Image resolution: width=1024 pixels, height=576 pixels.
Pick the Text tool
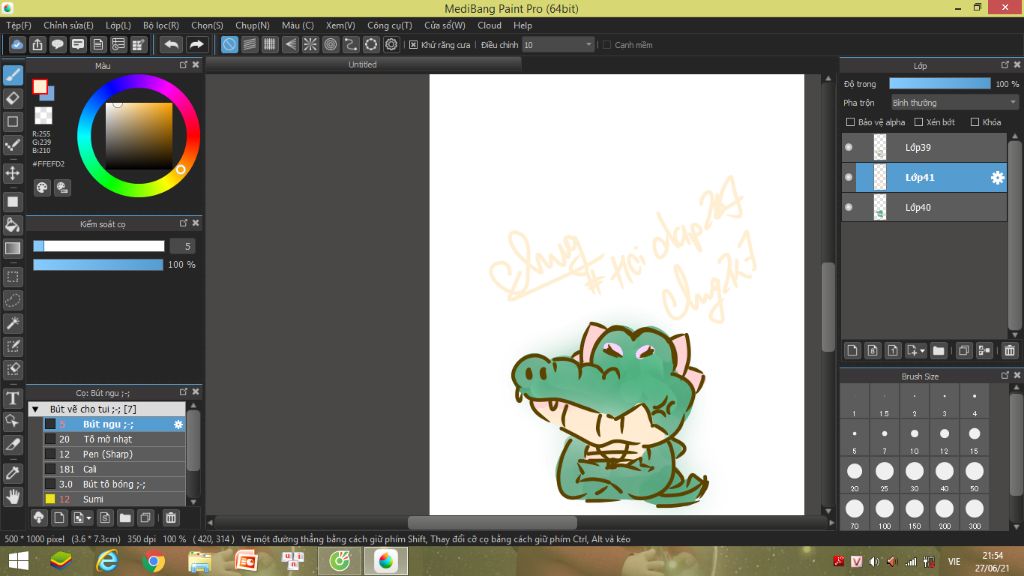[x=13, y=398]
